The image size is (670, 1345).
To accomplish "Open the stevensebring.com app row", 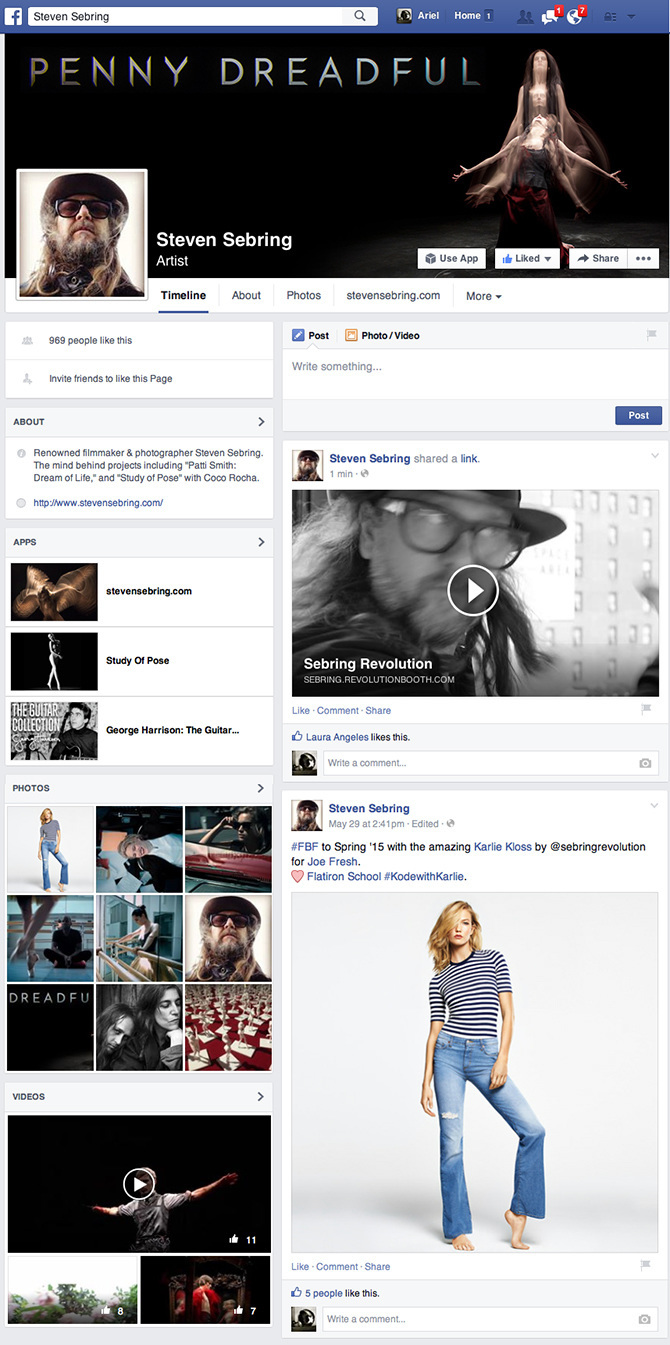I will (x=139, y=592).
